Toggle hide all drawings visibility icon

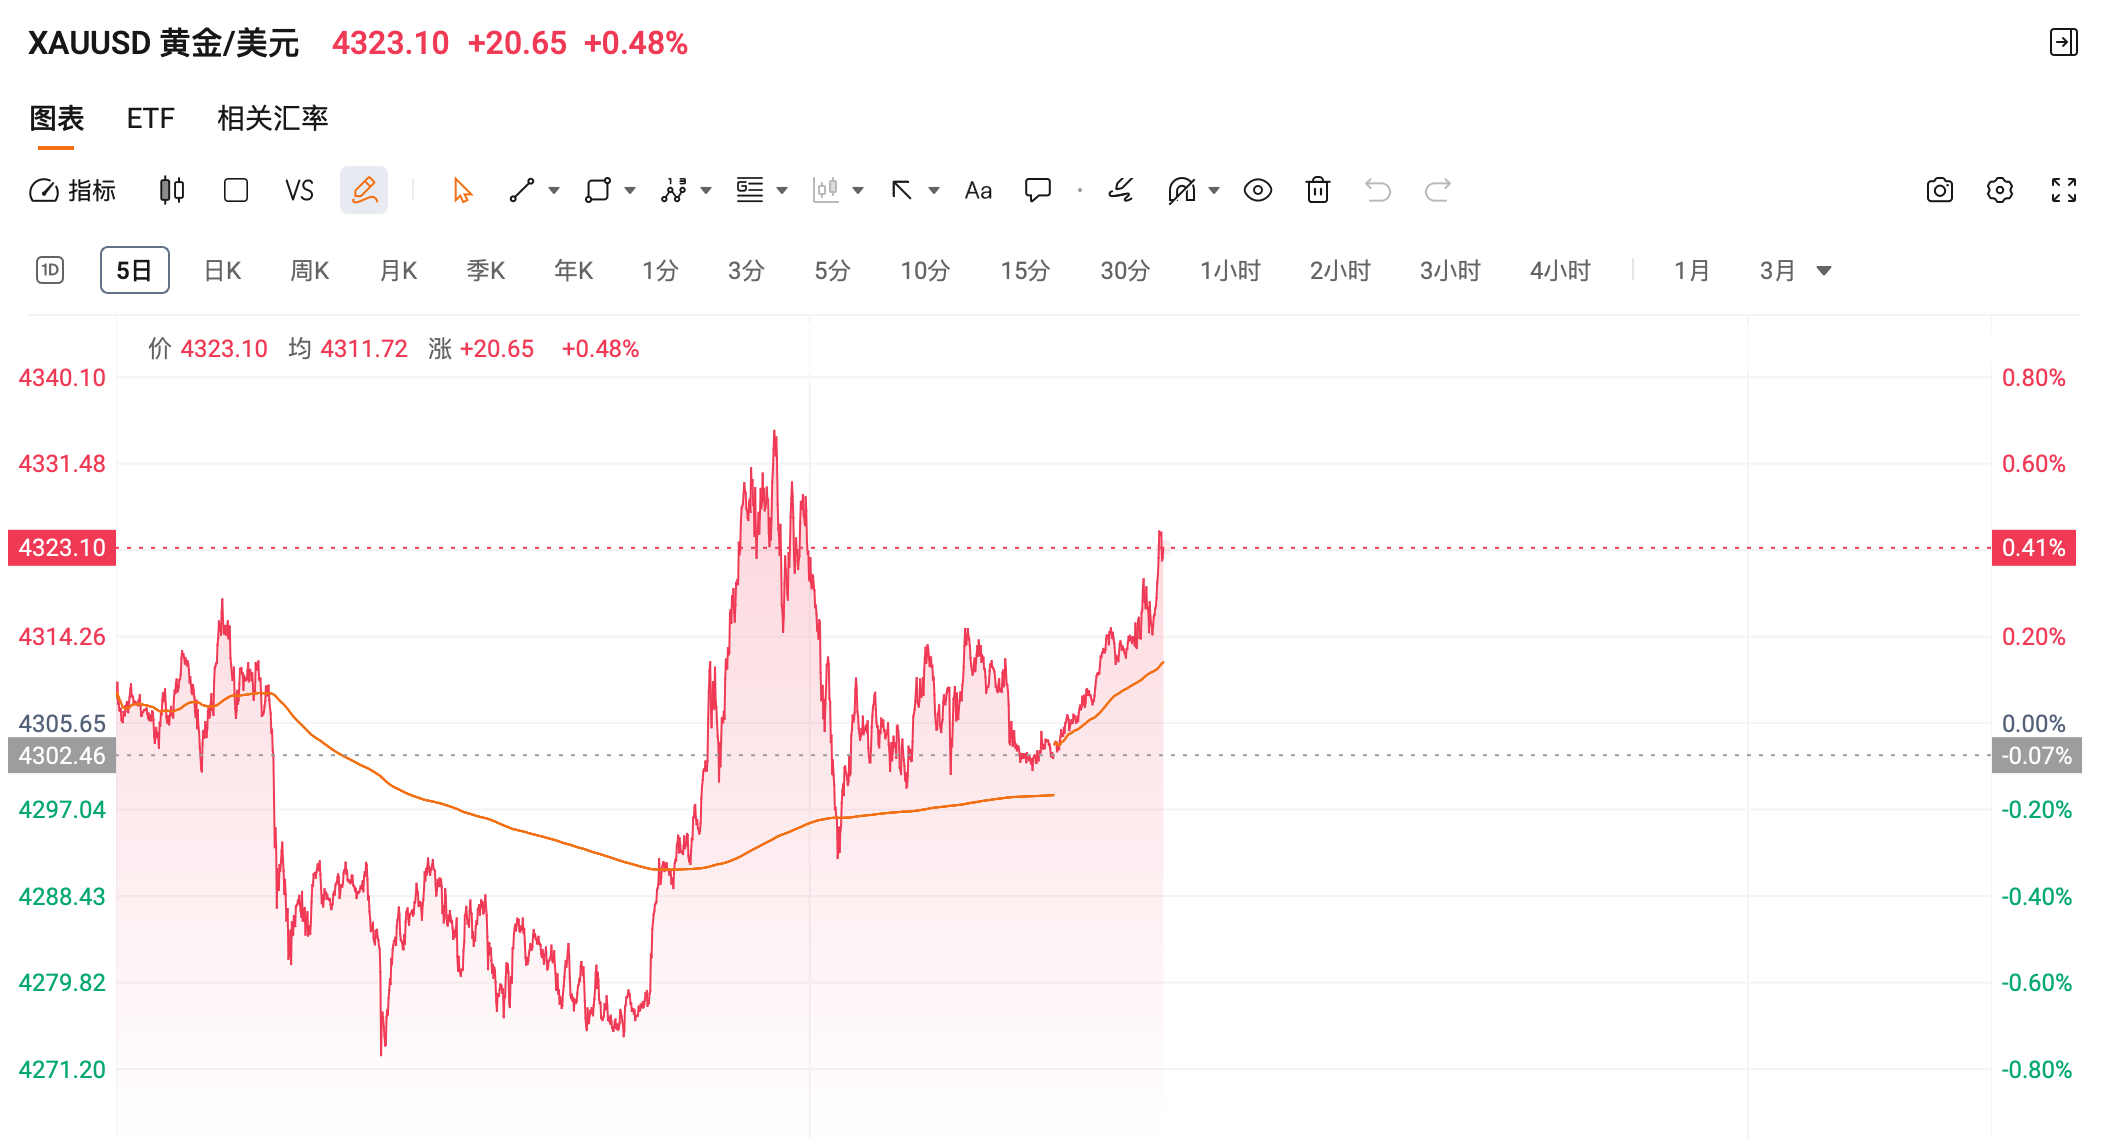point(1257,190)
